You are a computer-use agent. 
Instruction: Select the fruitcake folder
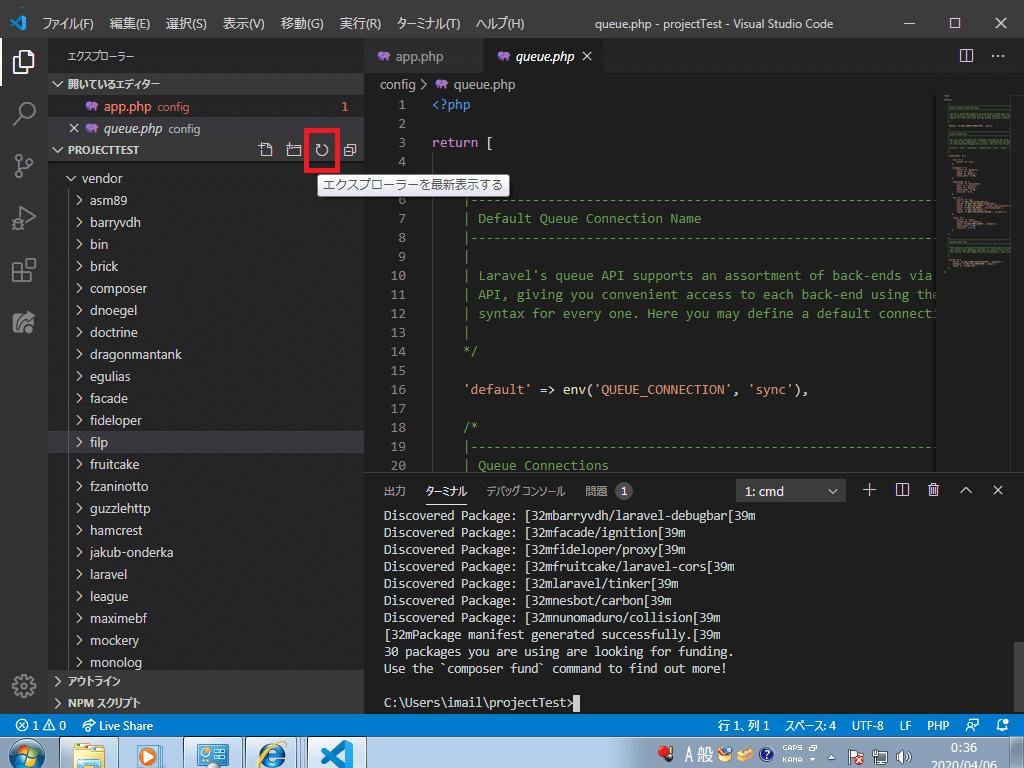(206, 464)
